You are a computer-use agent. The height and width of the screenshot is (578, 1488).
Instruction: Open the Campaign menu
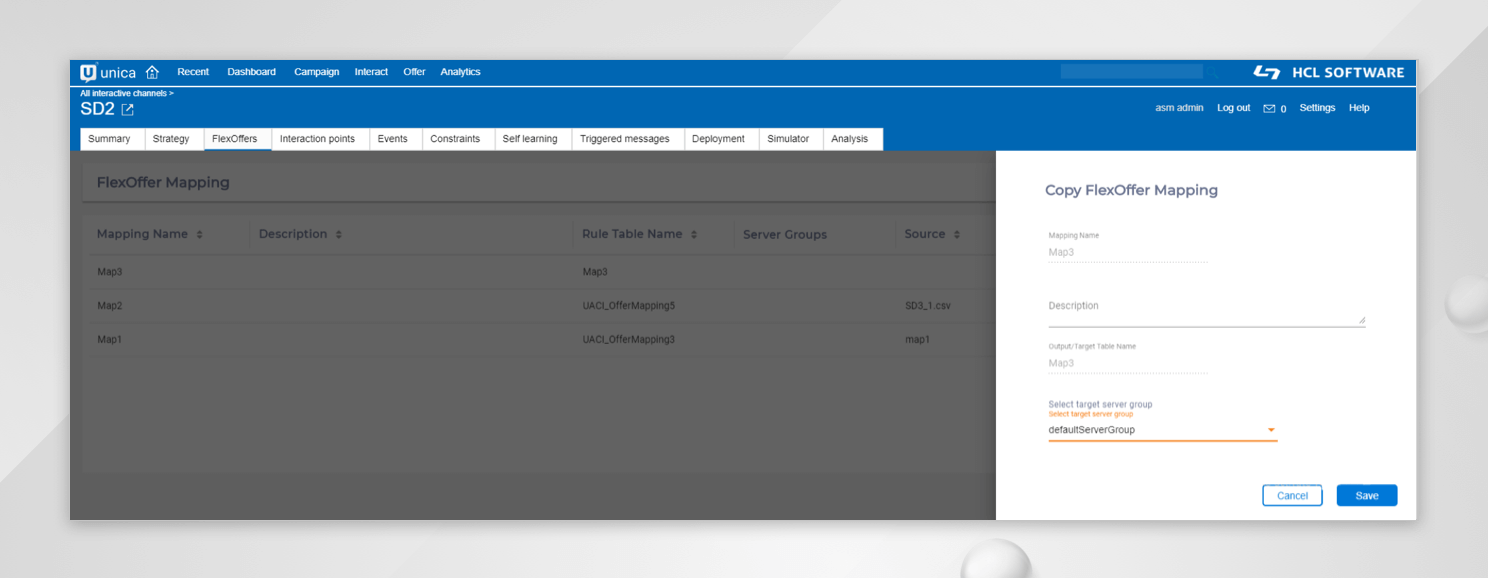coord(316,72)
